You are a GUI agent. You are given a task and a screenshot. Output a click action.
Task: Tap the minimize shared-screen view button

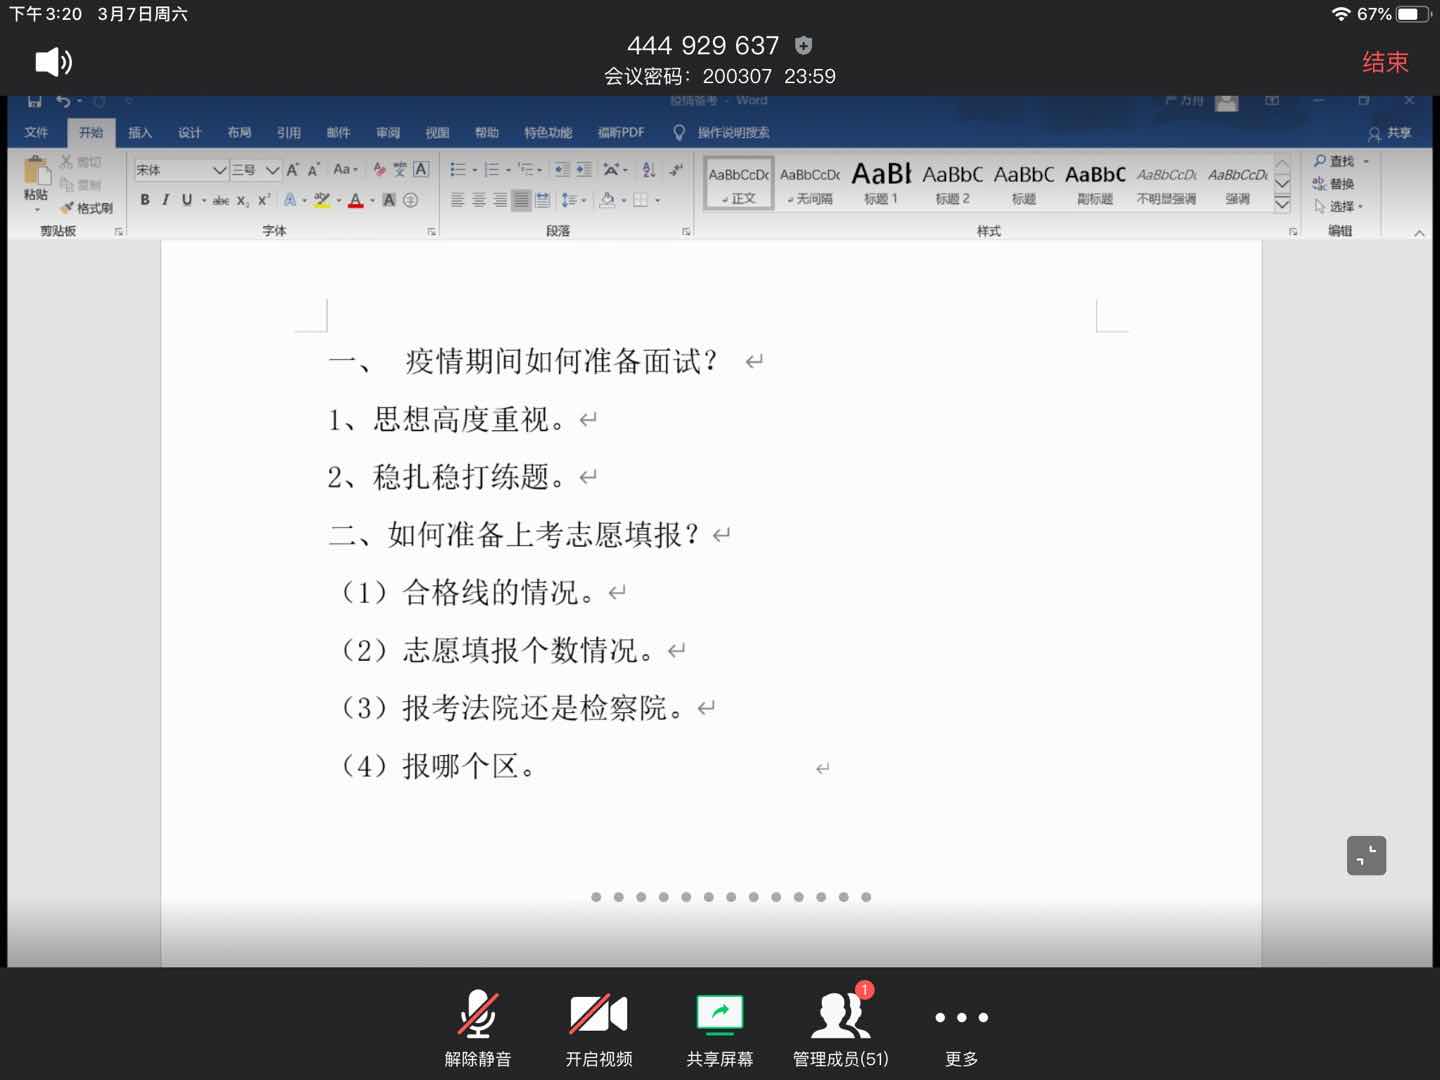click(1366, 855)
